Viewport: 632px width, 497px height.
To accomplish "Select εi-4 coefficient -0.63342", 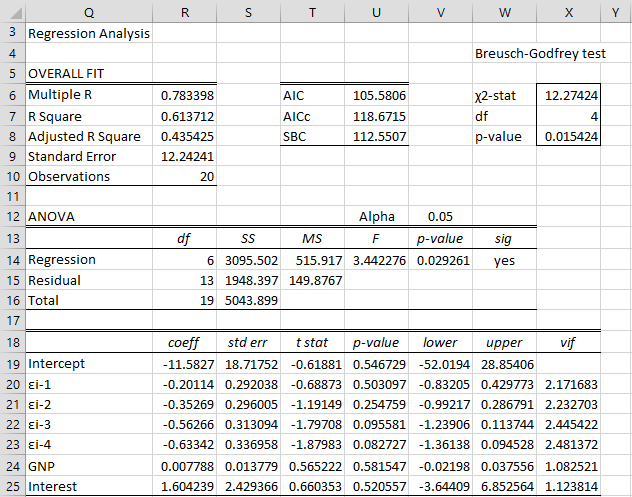I will point(185,445).
